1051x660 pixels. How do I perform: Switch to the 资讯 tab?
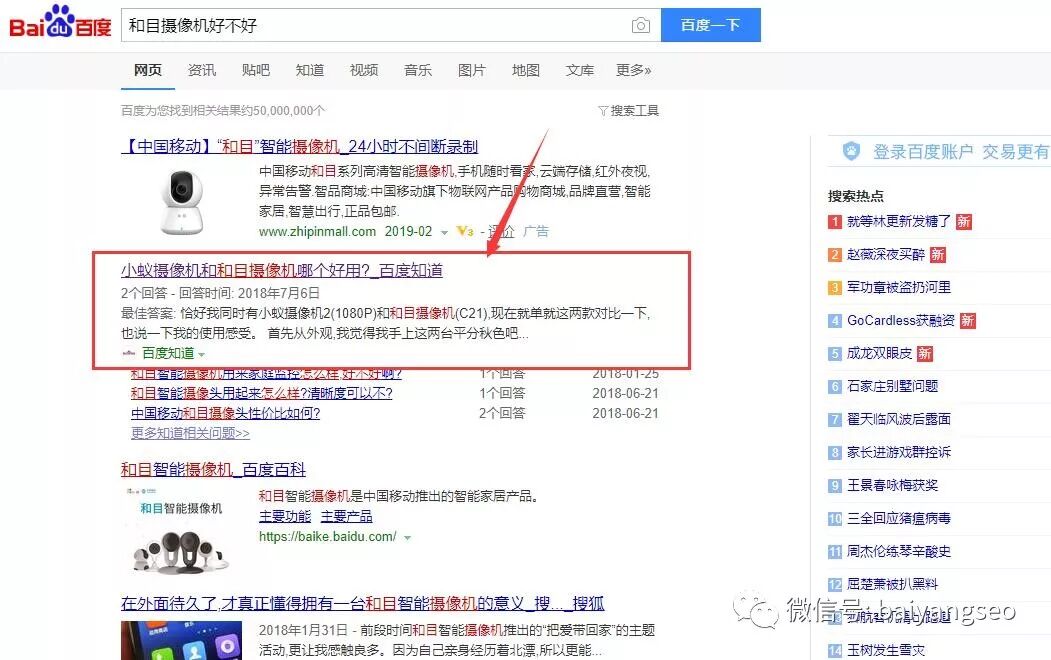click(202, 70)
